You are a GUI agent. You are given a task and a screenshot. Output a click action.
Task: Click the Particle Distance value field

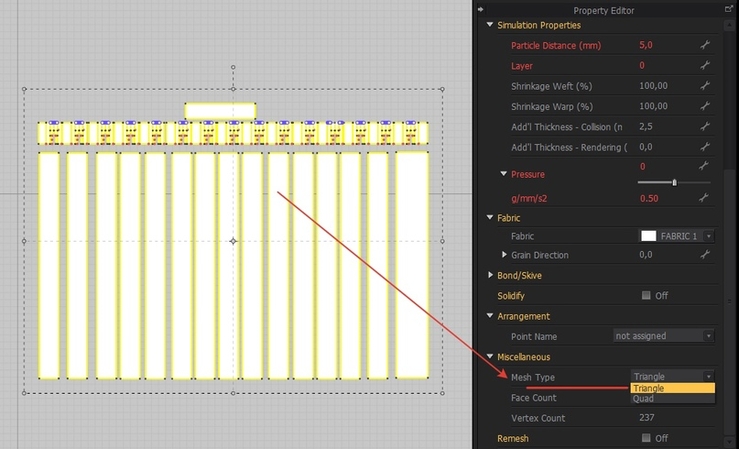[665, 45]
